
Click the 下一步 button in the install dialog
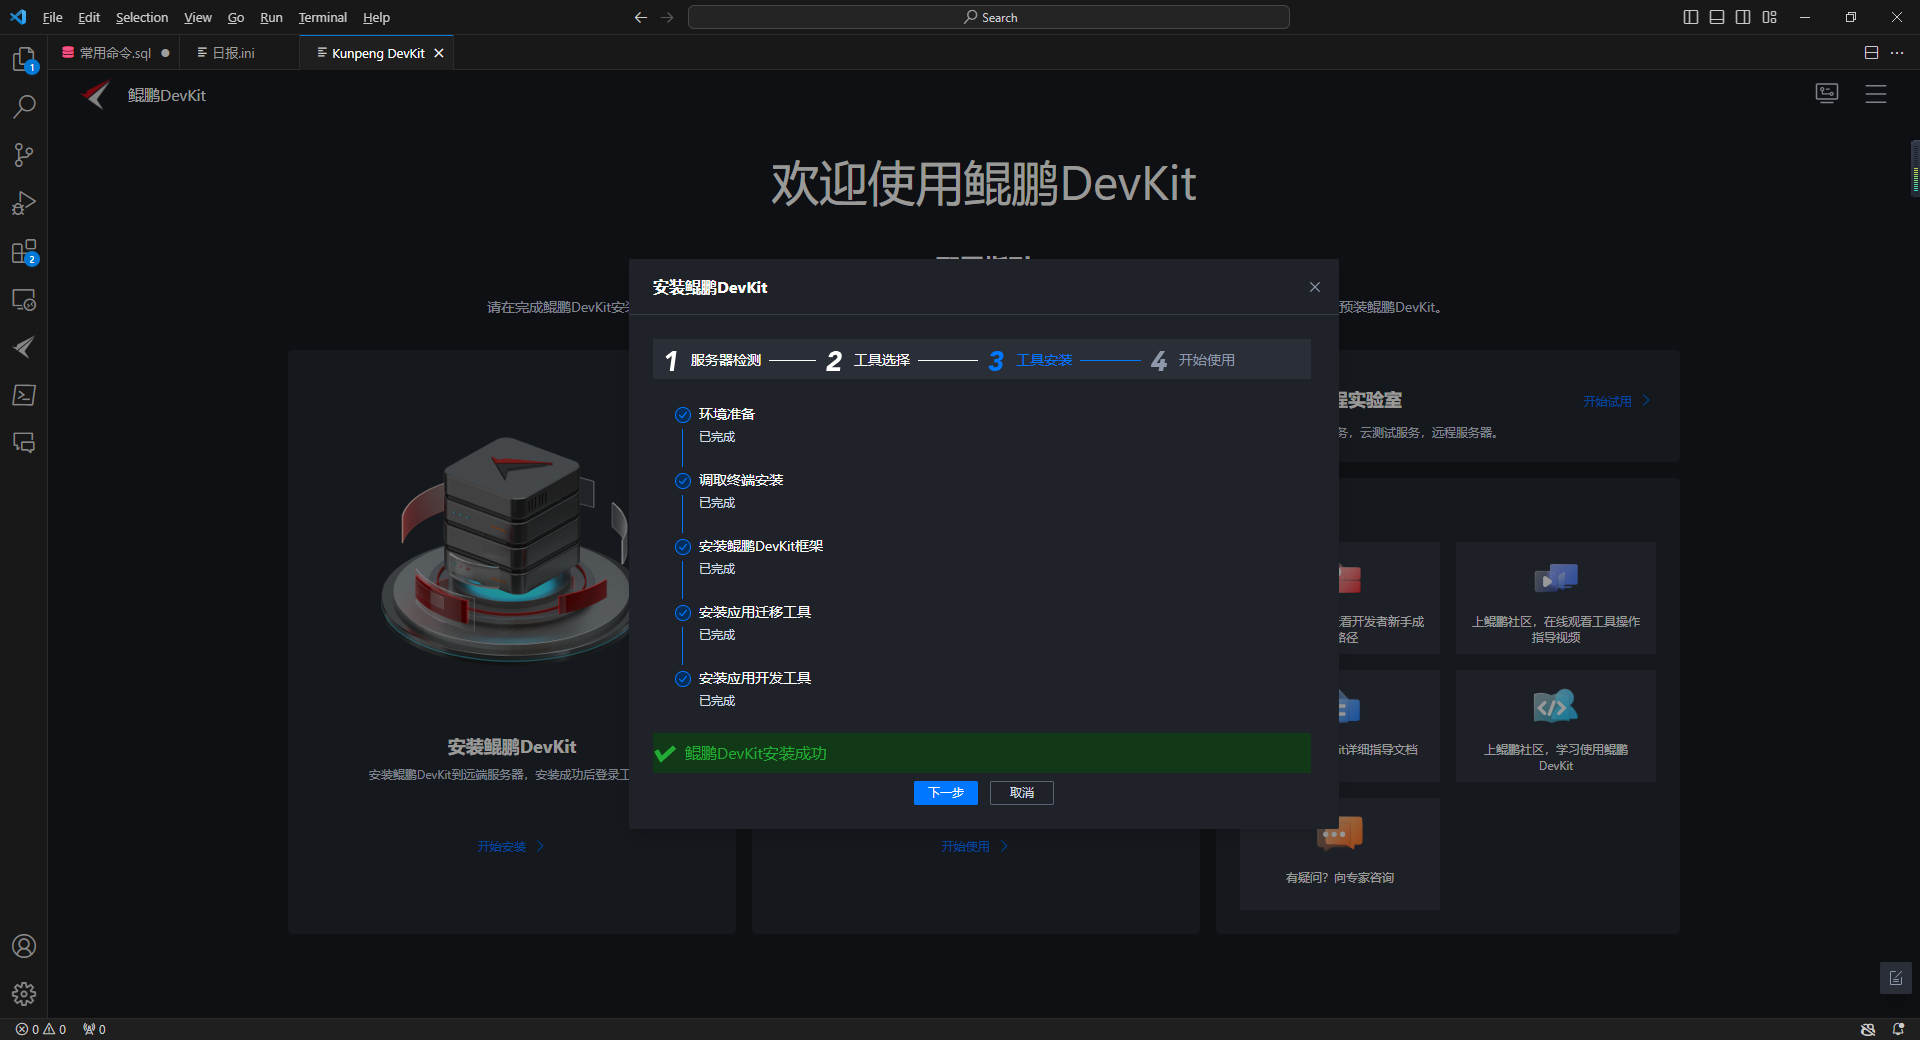pyautogui.click(x=945, y=793)
